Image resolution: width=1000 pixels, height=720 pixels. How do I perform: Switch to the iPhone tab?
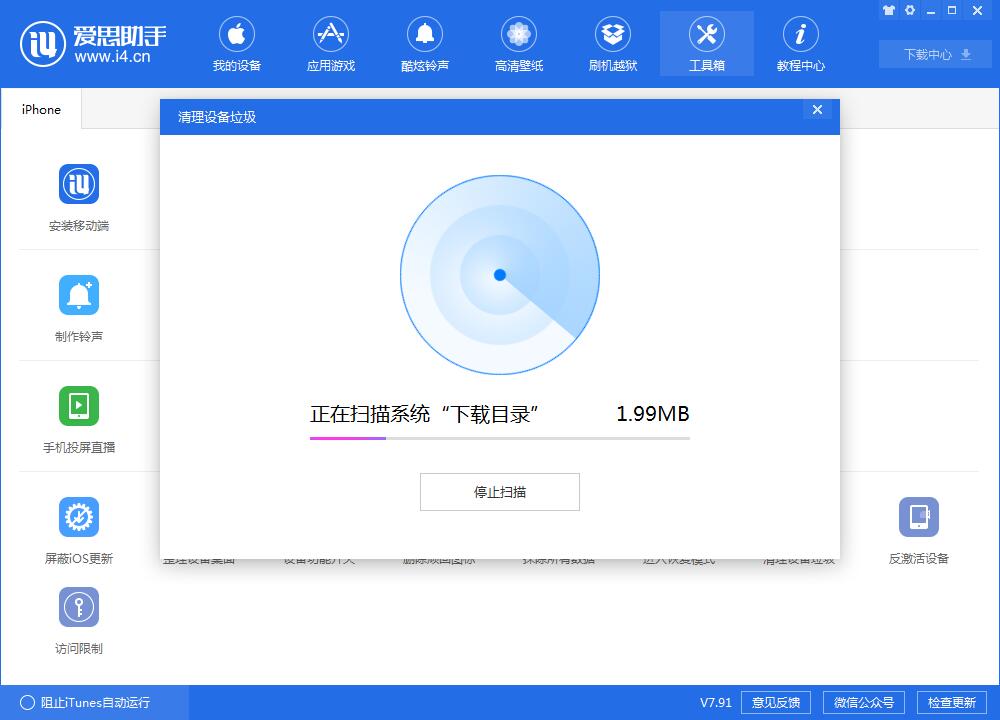(x=39, y=110)
